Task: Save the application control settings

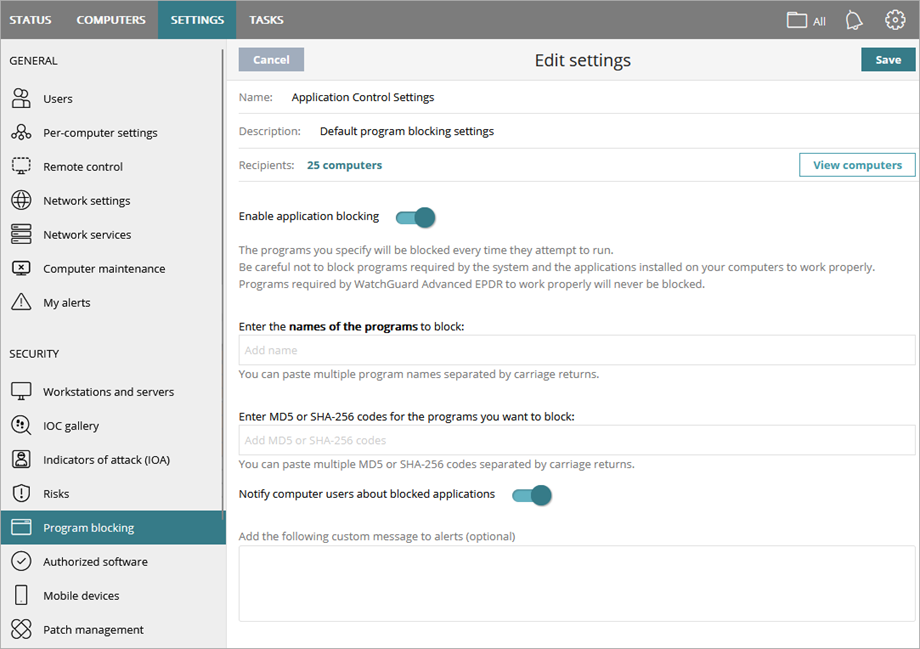Action: 888,59
